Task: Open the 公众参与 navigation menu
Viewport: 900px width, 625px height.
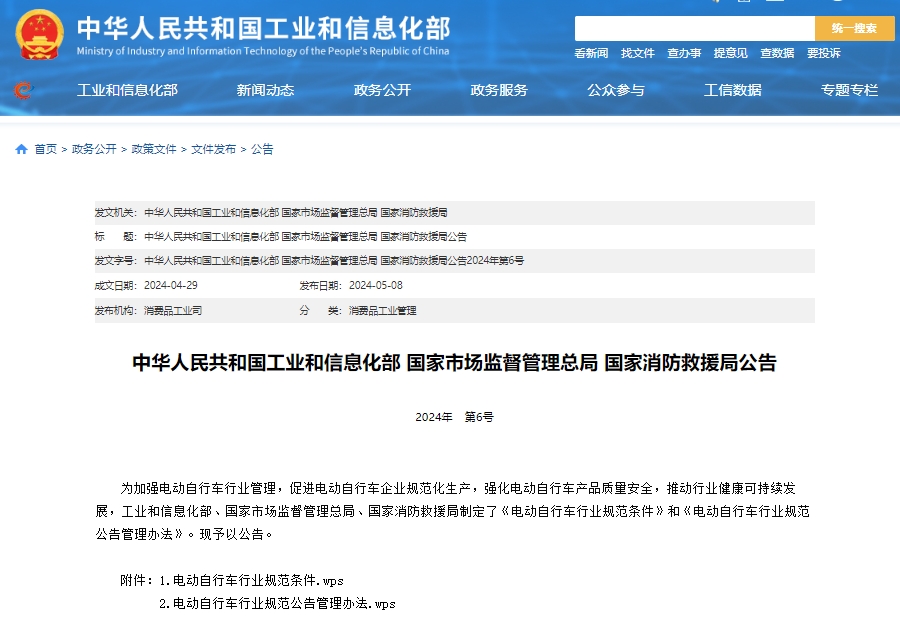Action: (618, 90)
